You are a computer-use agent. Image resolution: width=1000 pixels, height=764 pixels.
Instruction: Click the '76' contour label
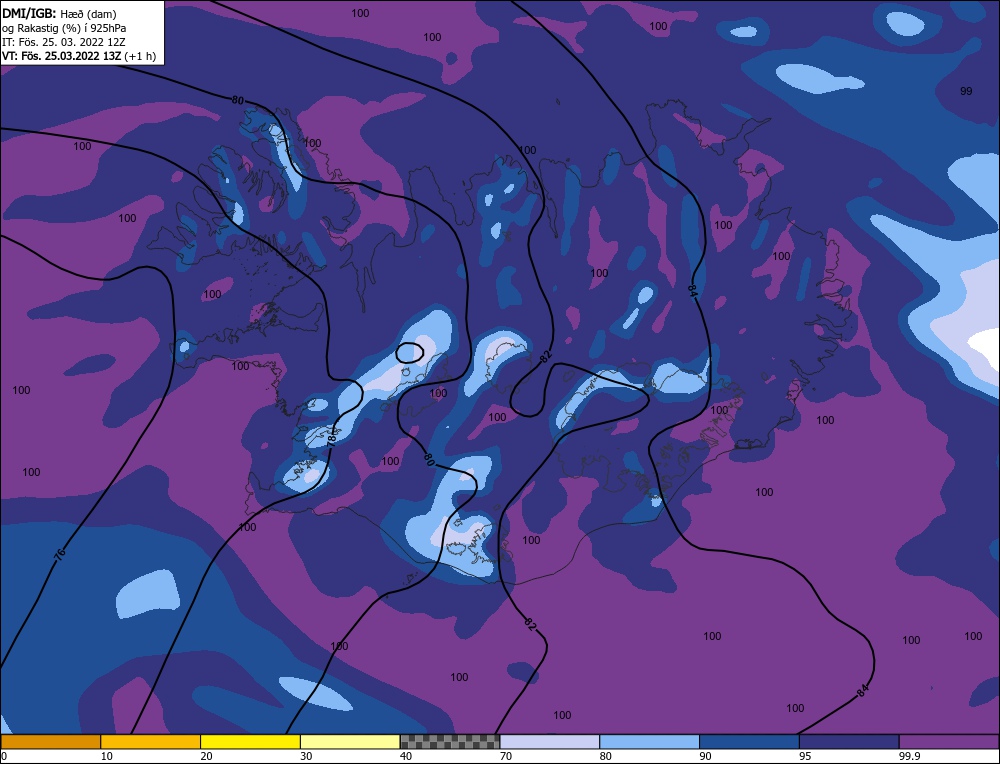(60, 554)
